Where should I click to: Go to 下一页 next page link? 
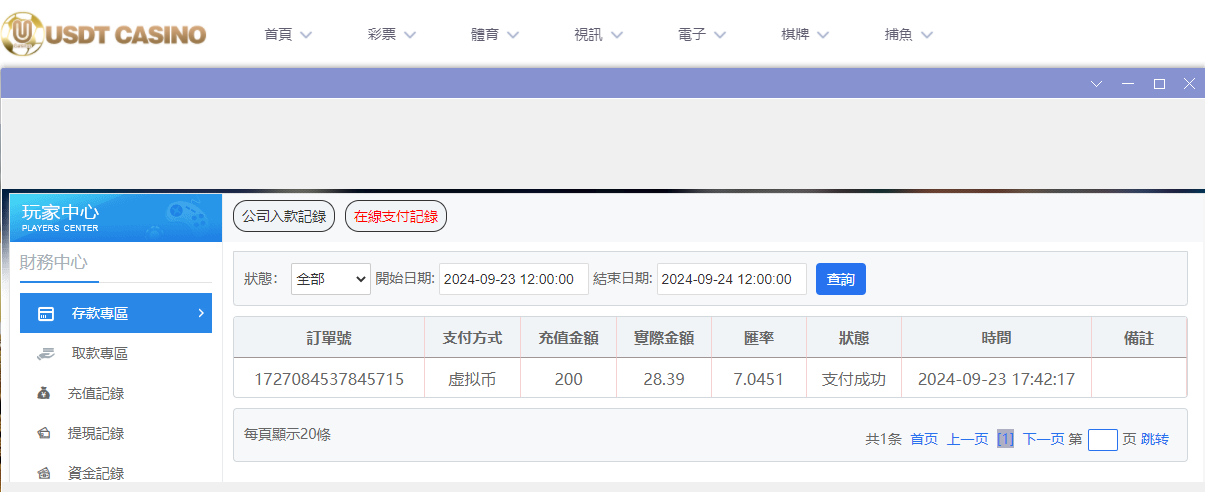[1043, 439]
